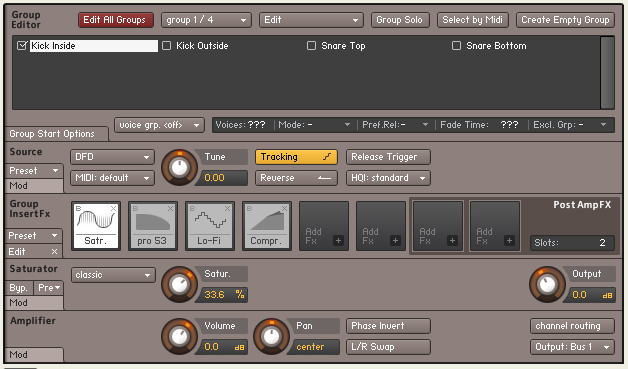Click the Tune value 0.00 field
The image size is (628, 369).
223,178
